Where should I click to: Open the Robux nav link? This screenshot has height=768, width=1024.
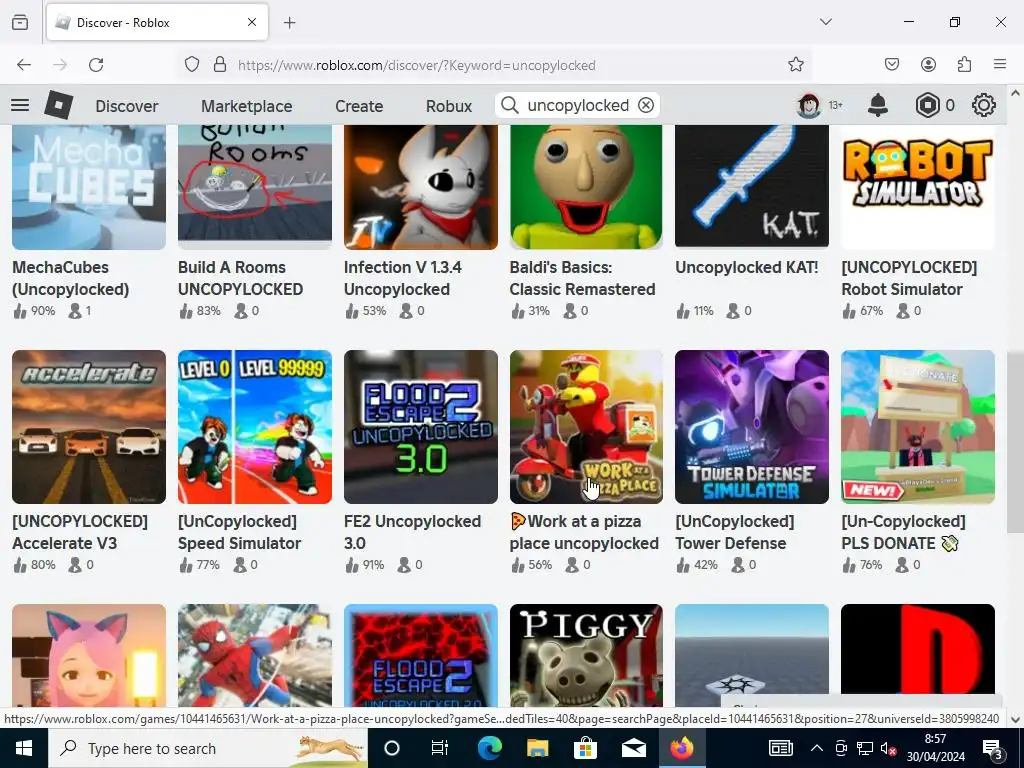(x=449, y=106)
